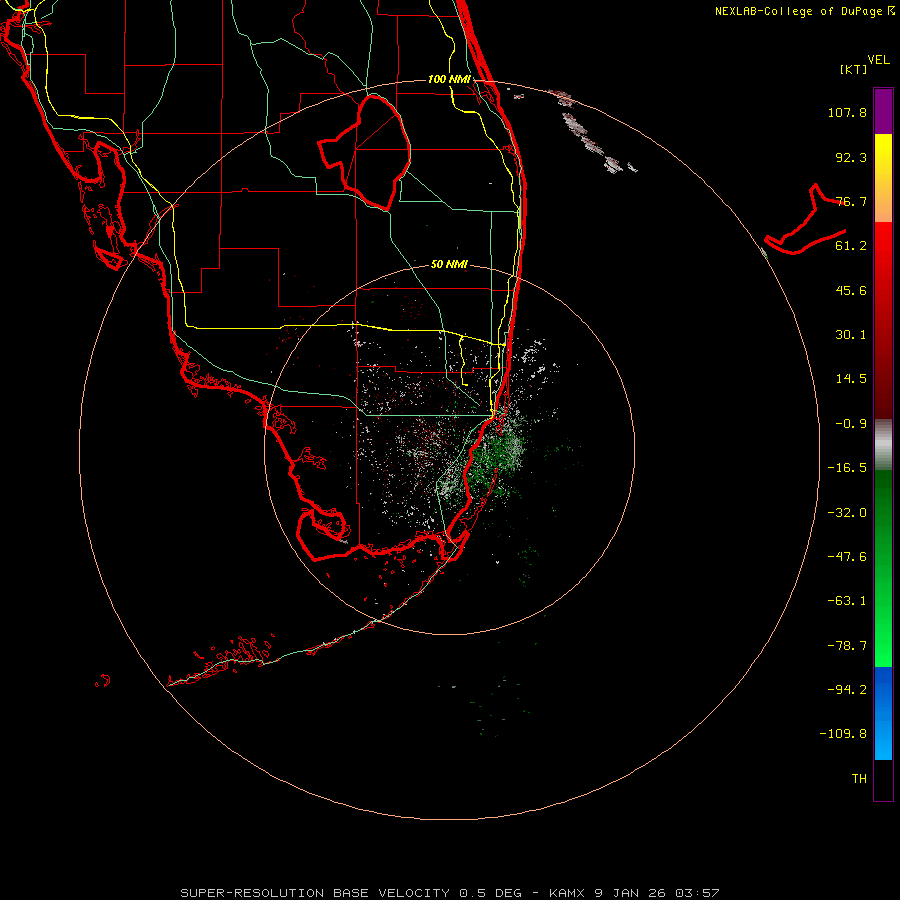Click the [KT] units label
Screen dimensions: 900x900
853,69
